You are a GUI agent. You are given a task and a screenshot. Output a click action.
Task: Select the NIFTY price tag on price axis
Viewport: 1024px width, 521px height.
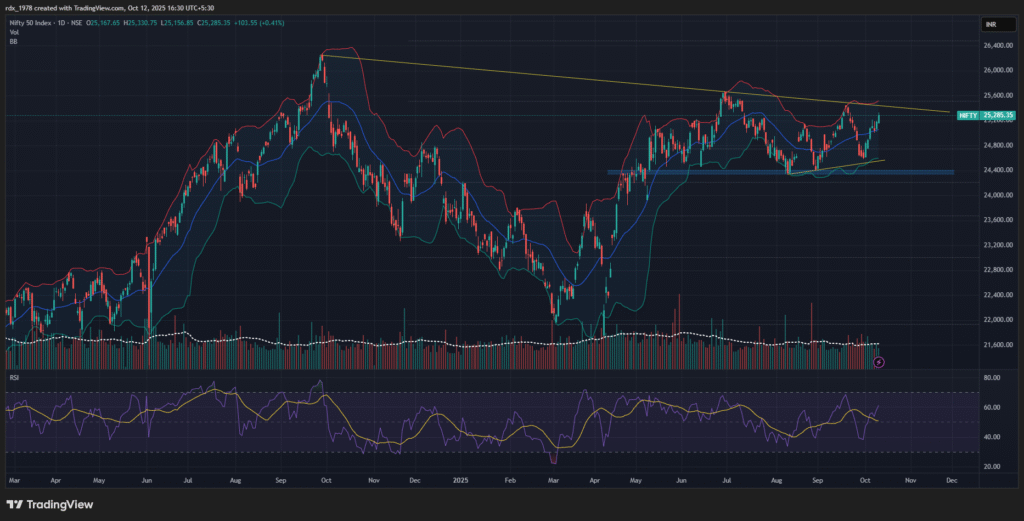[x=967, y=116]
